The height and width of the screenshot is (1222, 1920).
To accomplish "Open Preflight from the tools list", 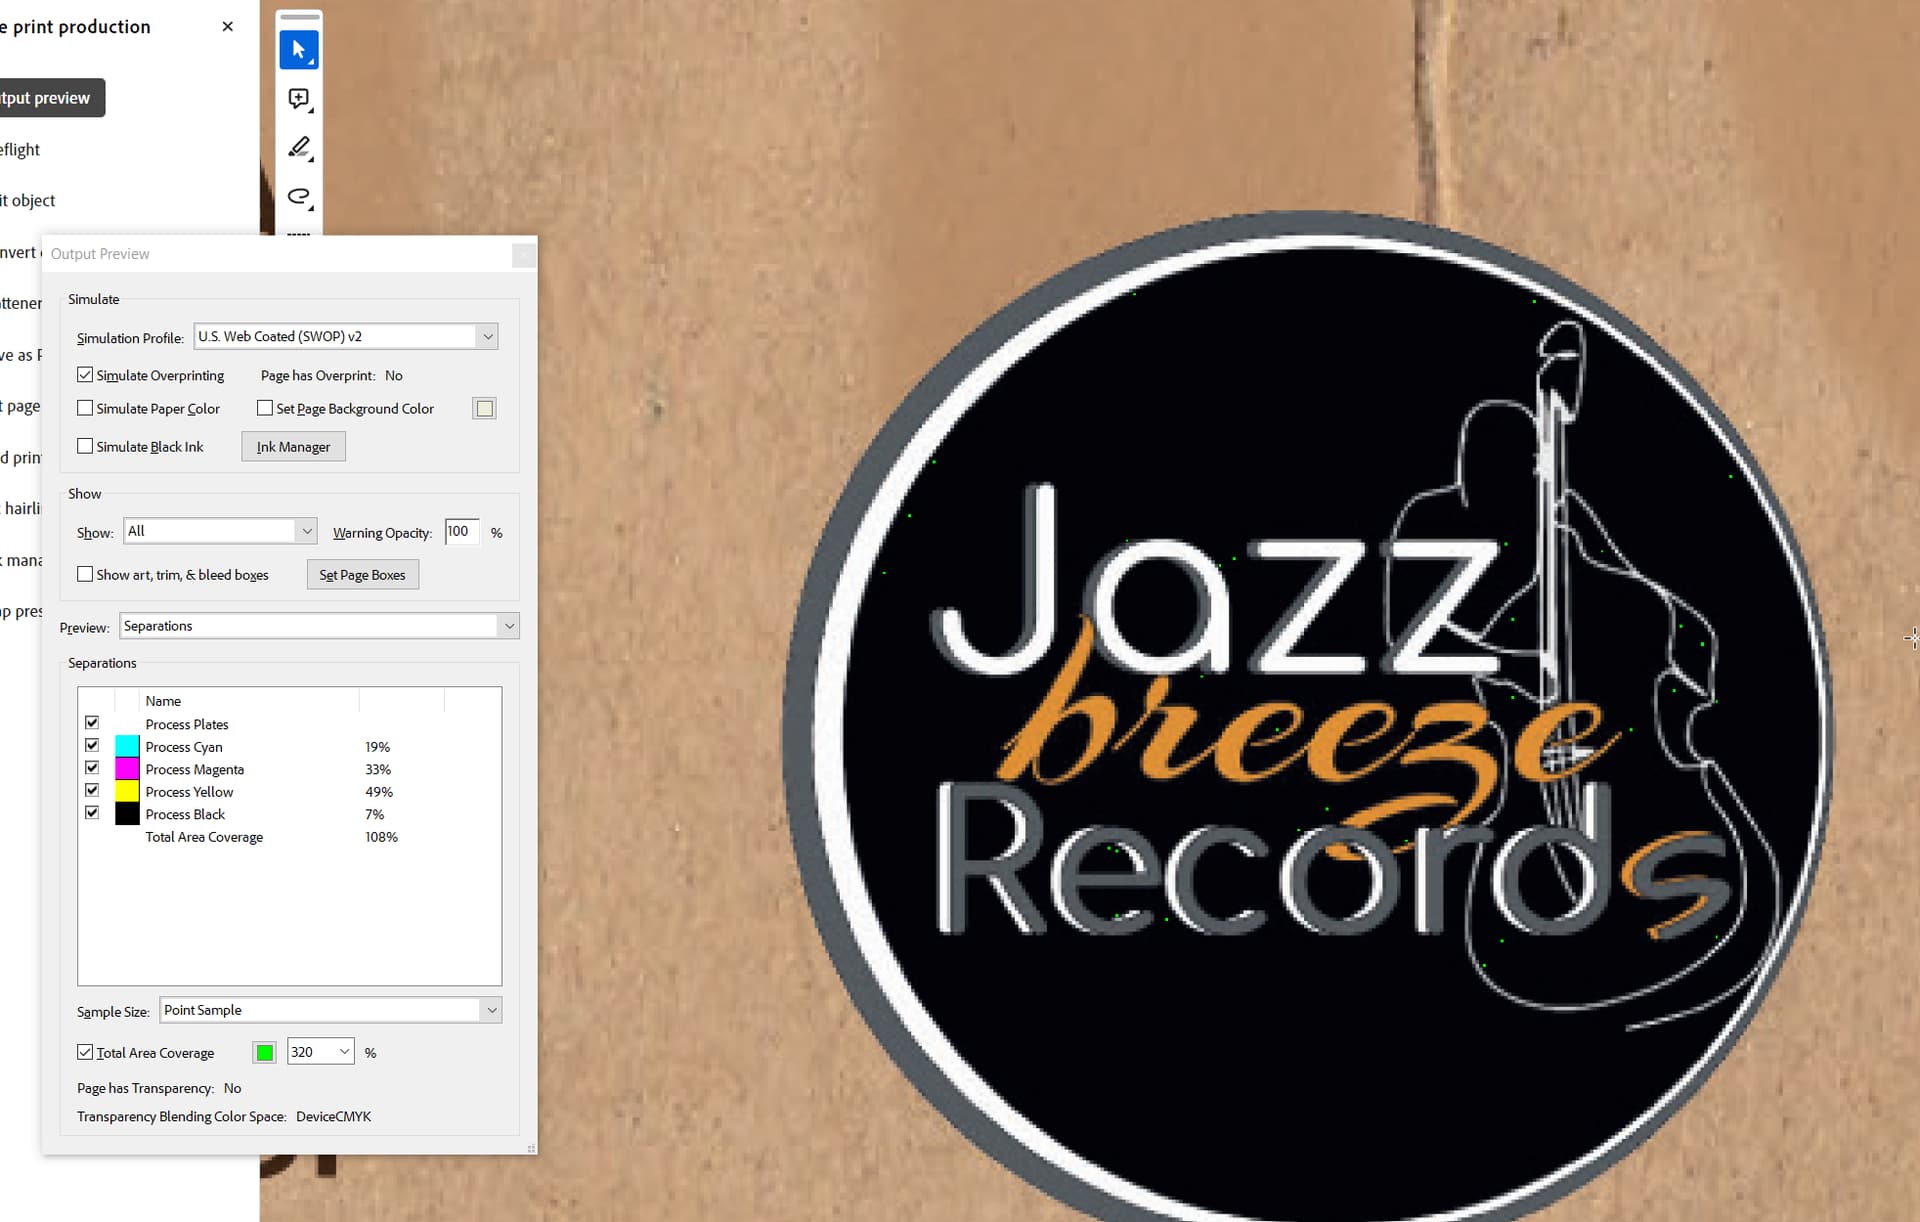I will [x=20, y=149].
